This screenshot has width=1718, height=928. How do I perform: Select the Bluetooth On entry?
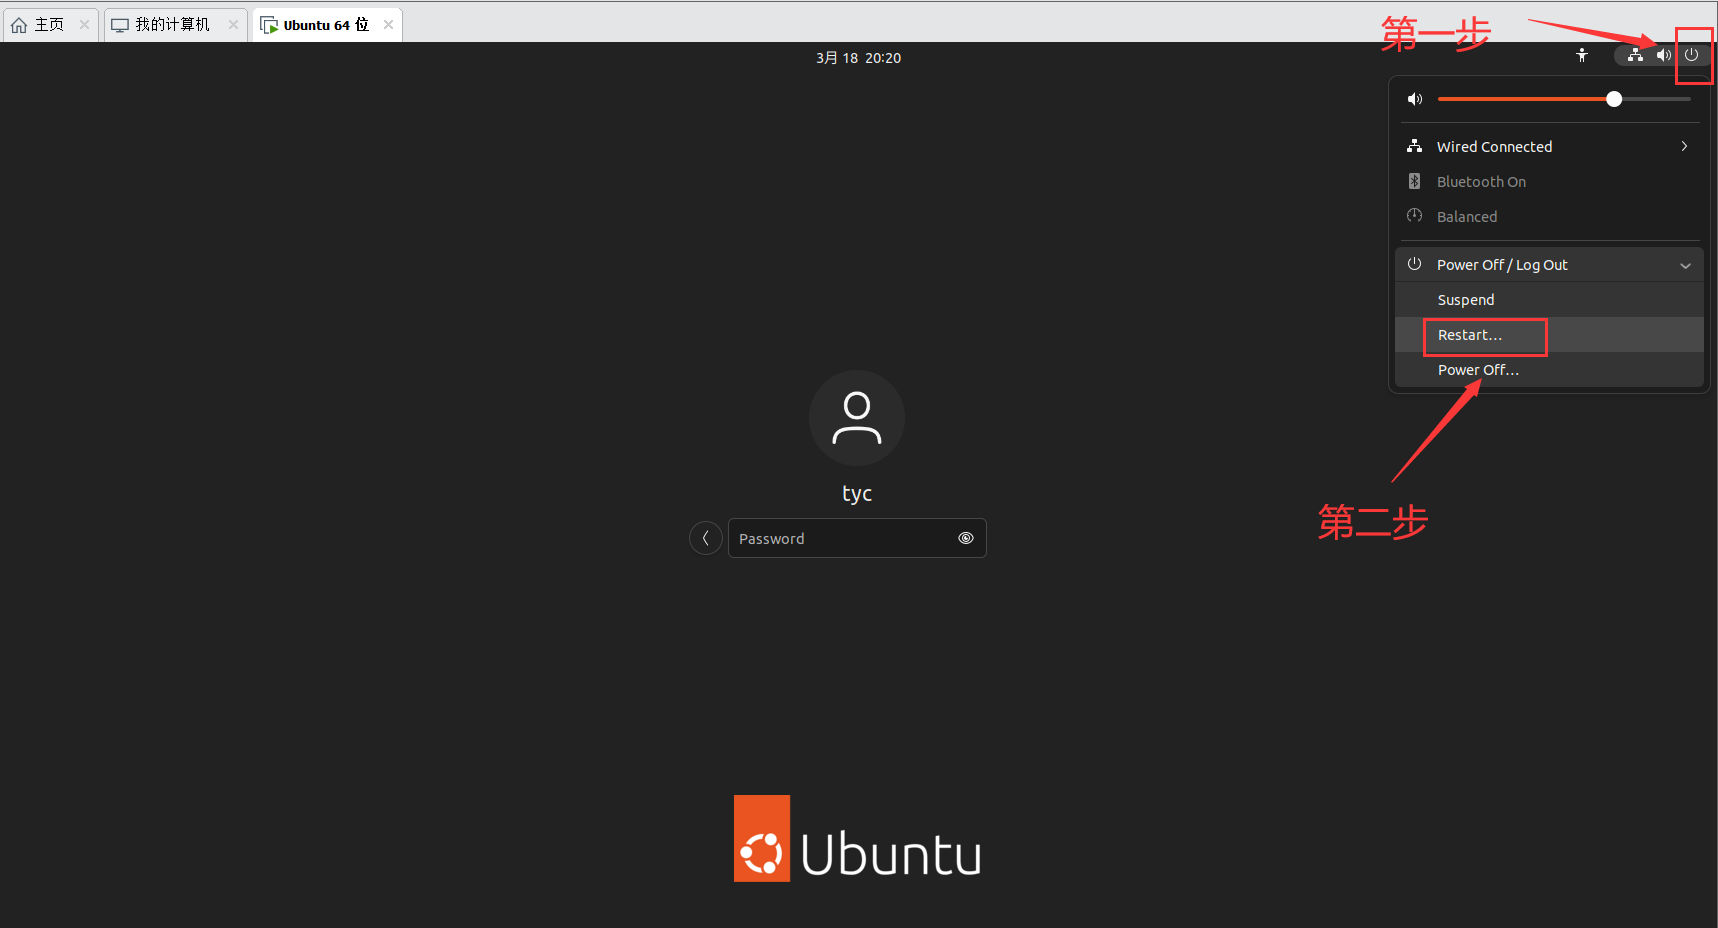point(1549,181)
